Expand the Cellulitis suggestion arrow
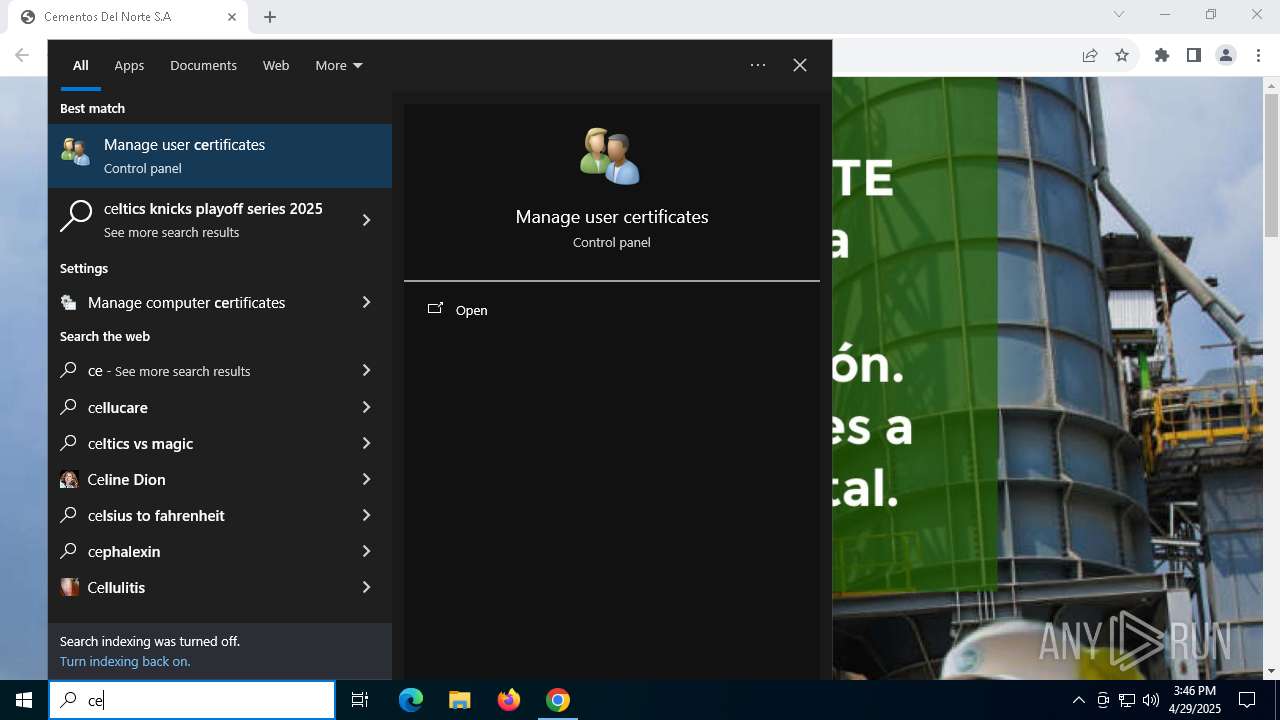This screenshot has width=1280, height=720. tap(366, 587)
